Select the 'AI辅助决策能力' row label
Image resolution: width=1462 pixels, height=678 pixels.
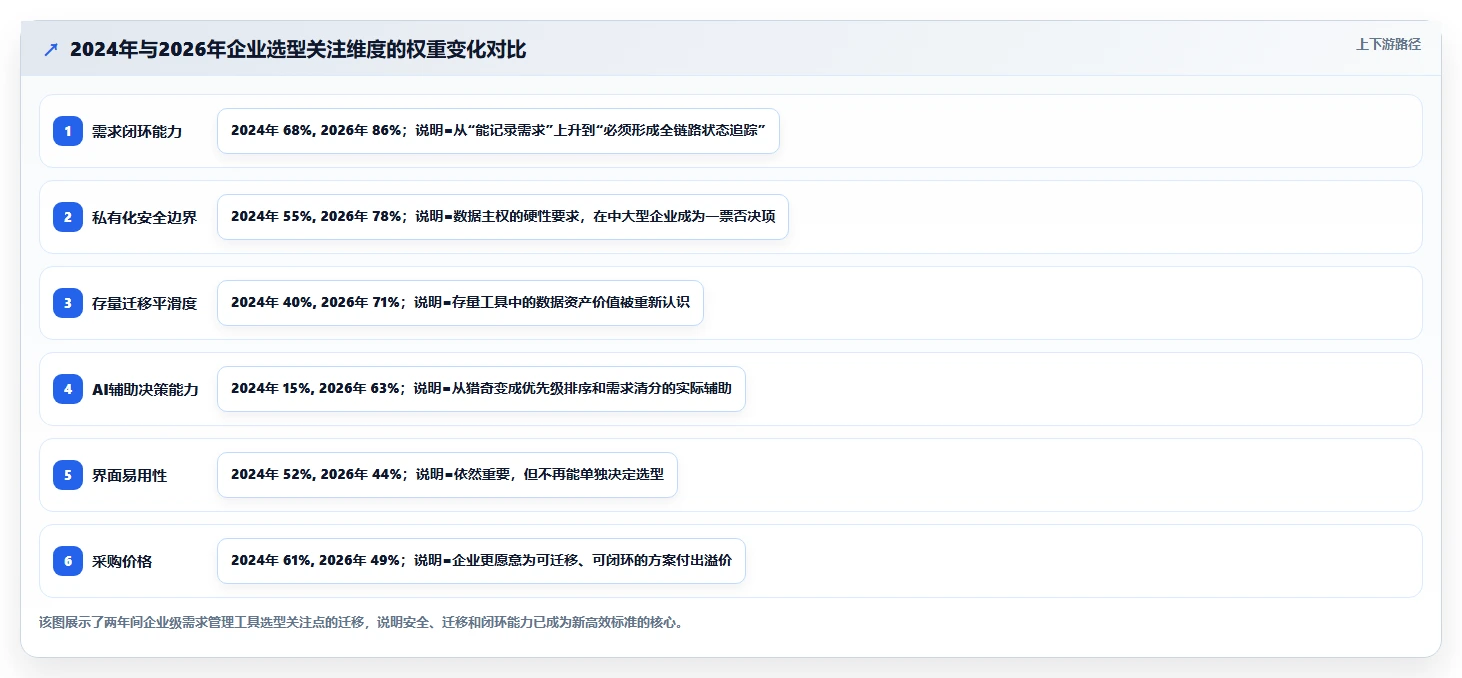(145, 389)
